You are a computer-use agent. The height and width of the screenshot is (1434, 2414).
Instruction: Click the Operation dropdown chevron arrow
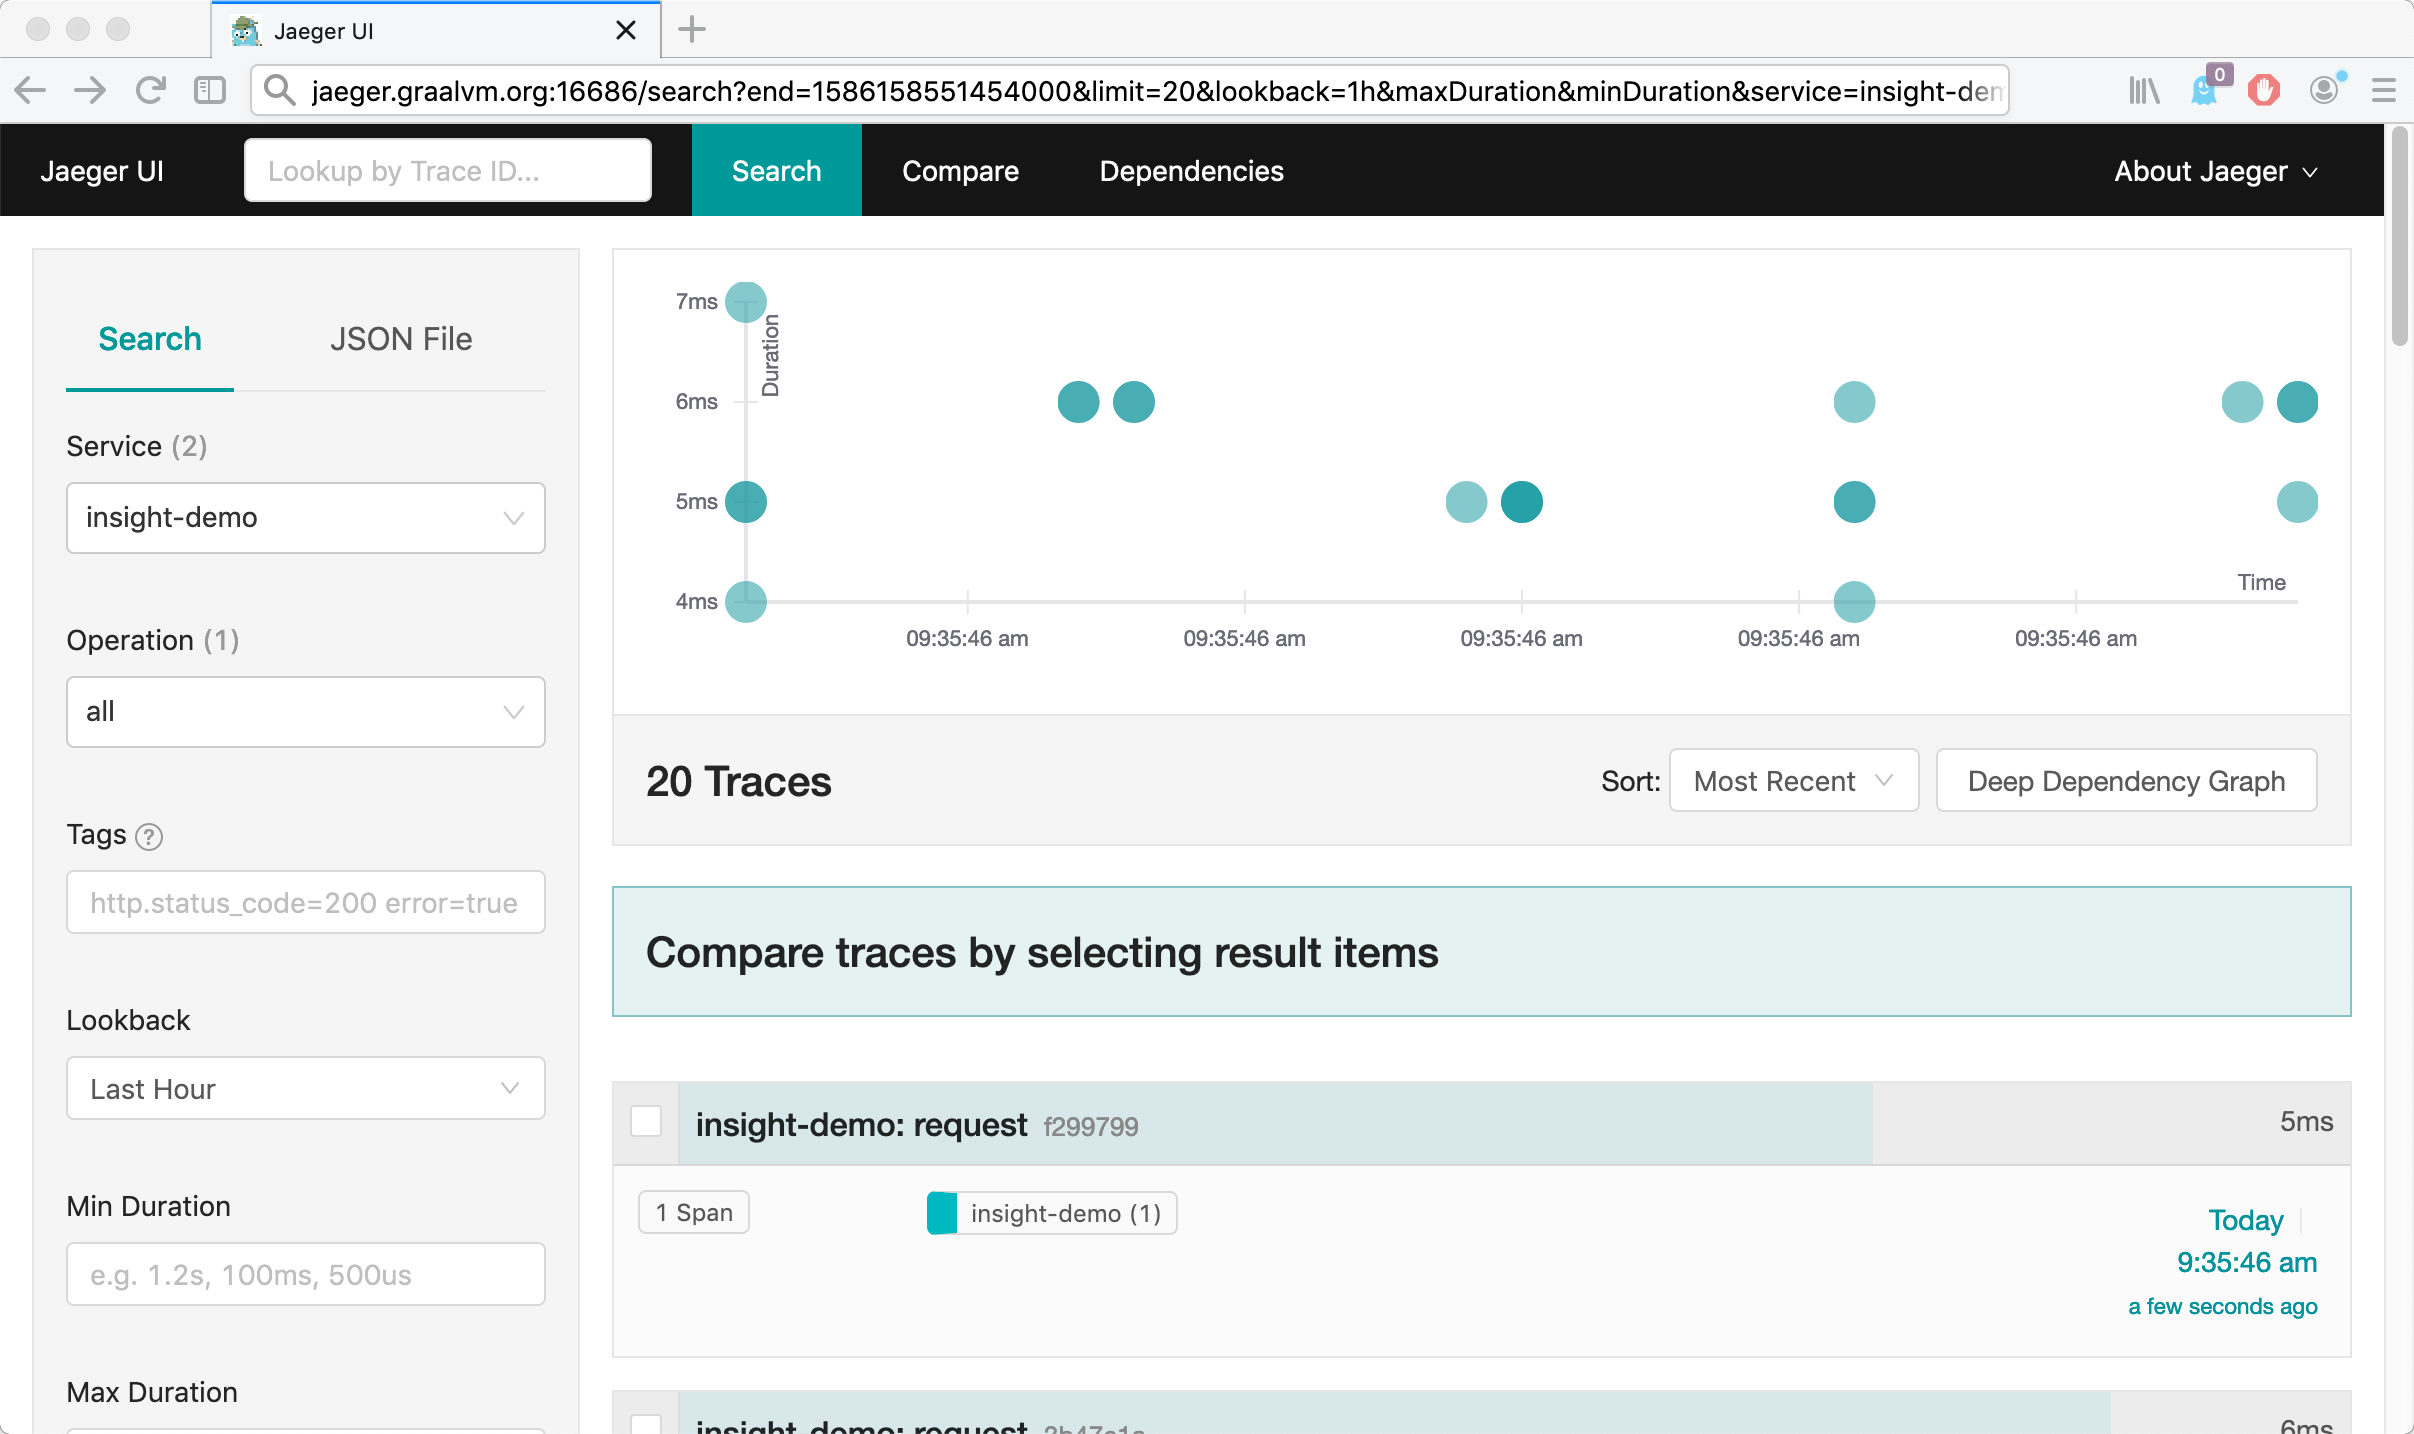514,712
